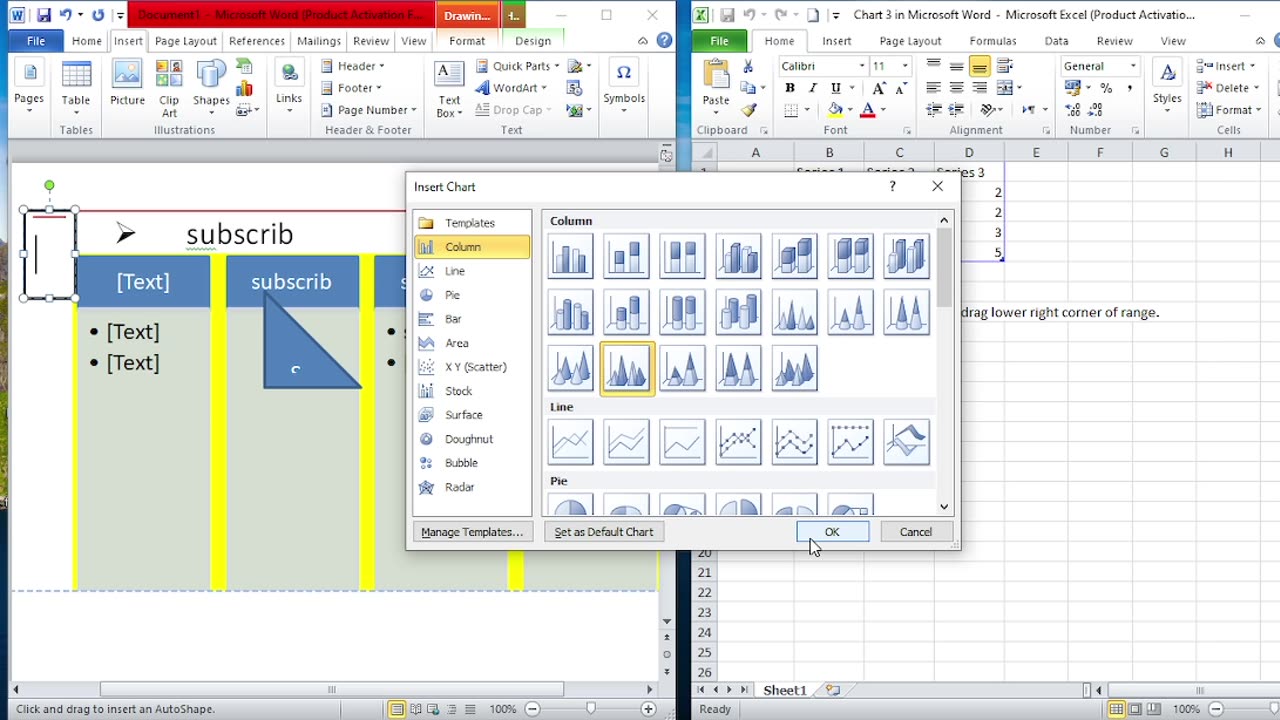1280x720 pixels.
Task: Choose the first clustered column chart thumbnail
Action: coord(570,255)
